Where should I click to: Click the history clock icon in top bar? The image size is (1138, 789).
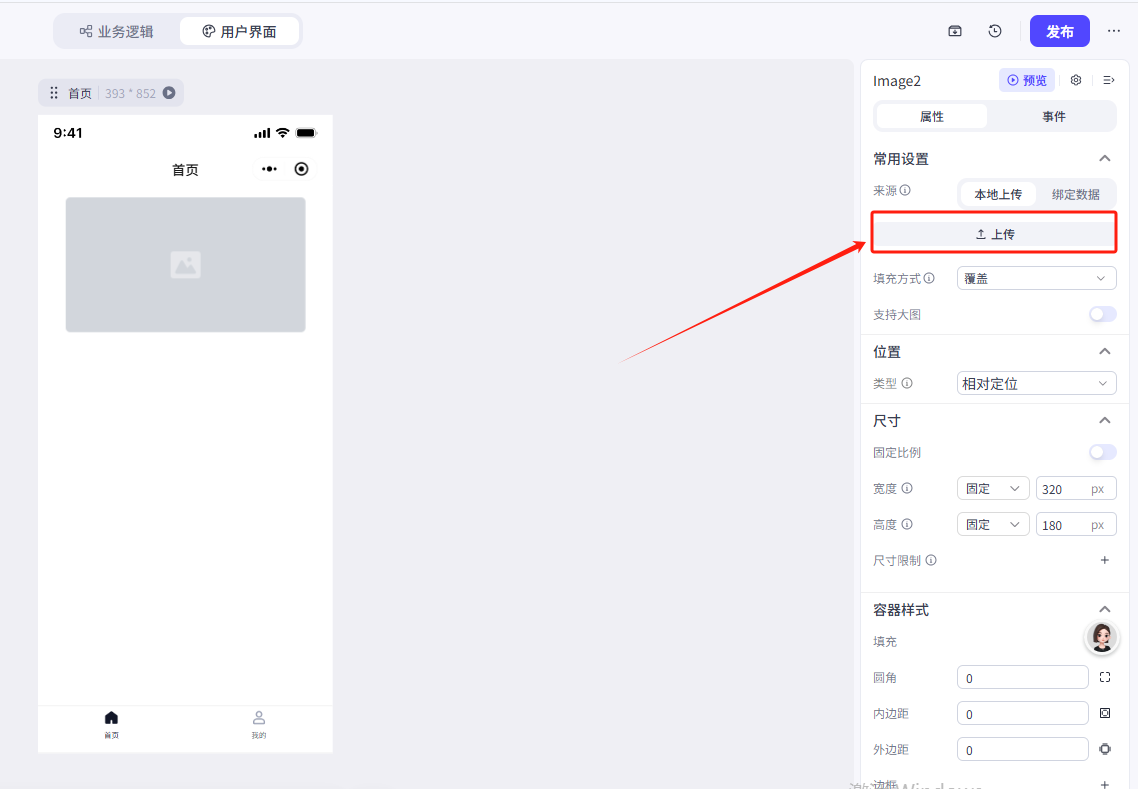[x=995, y=31]
